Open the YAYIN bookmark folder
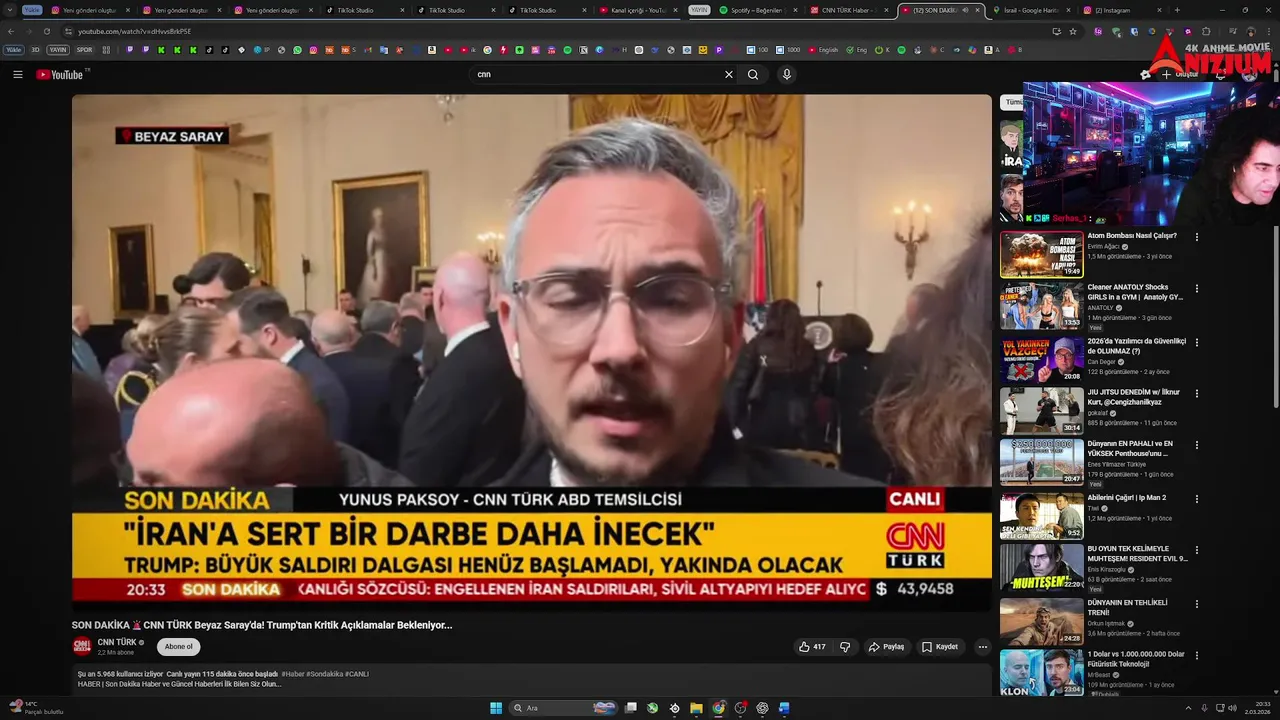 [58, 49]
